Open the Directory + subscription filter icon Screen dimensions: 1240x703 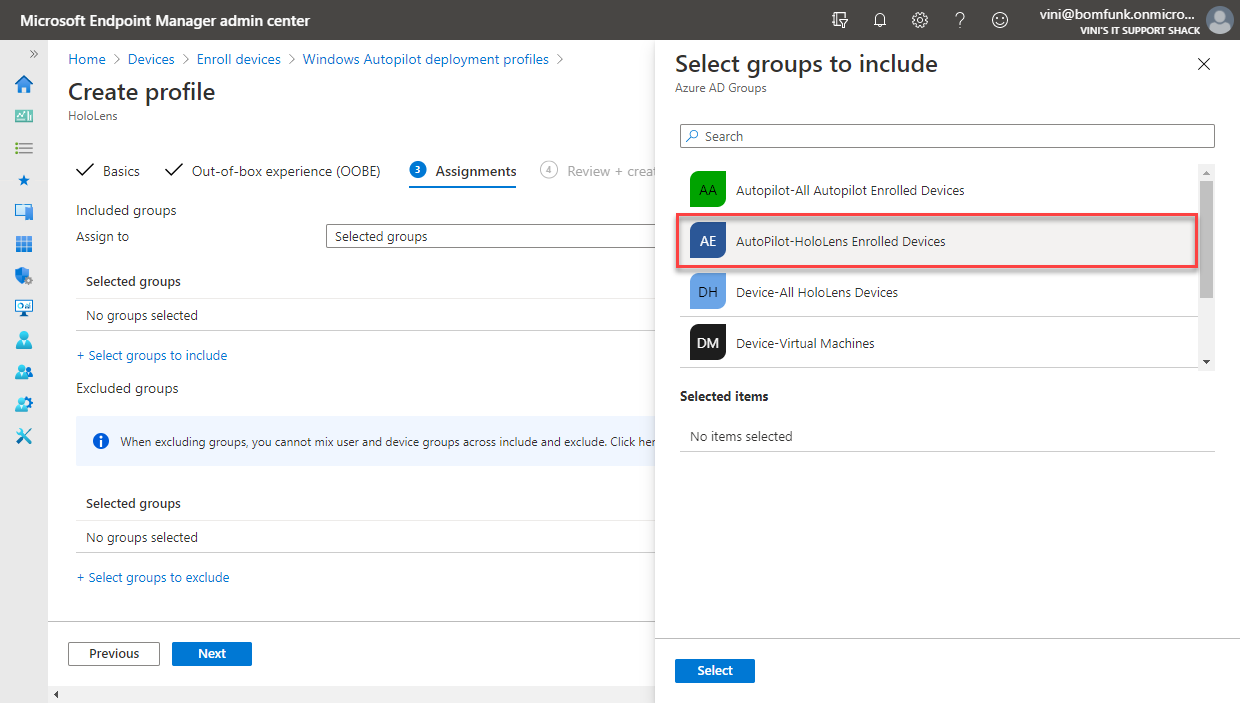point(840,20)
